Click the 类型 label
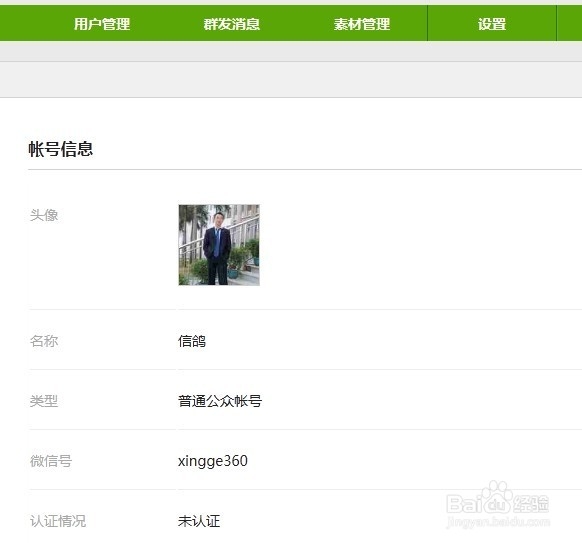 (44, 401)
